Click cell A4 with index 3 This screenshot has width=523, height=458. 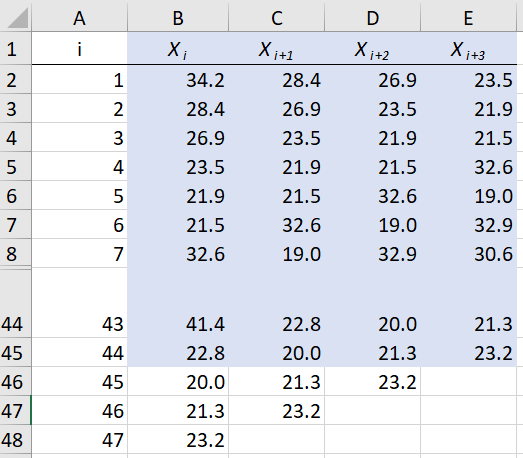(79, 138)
